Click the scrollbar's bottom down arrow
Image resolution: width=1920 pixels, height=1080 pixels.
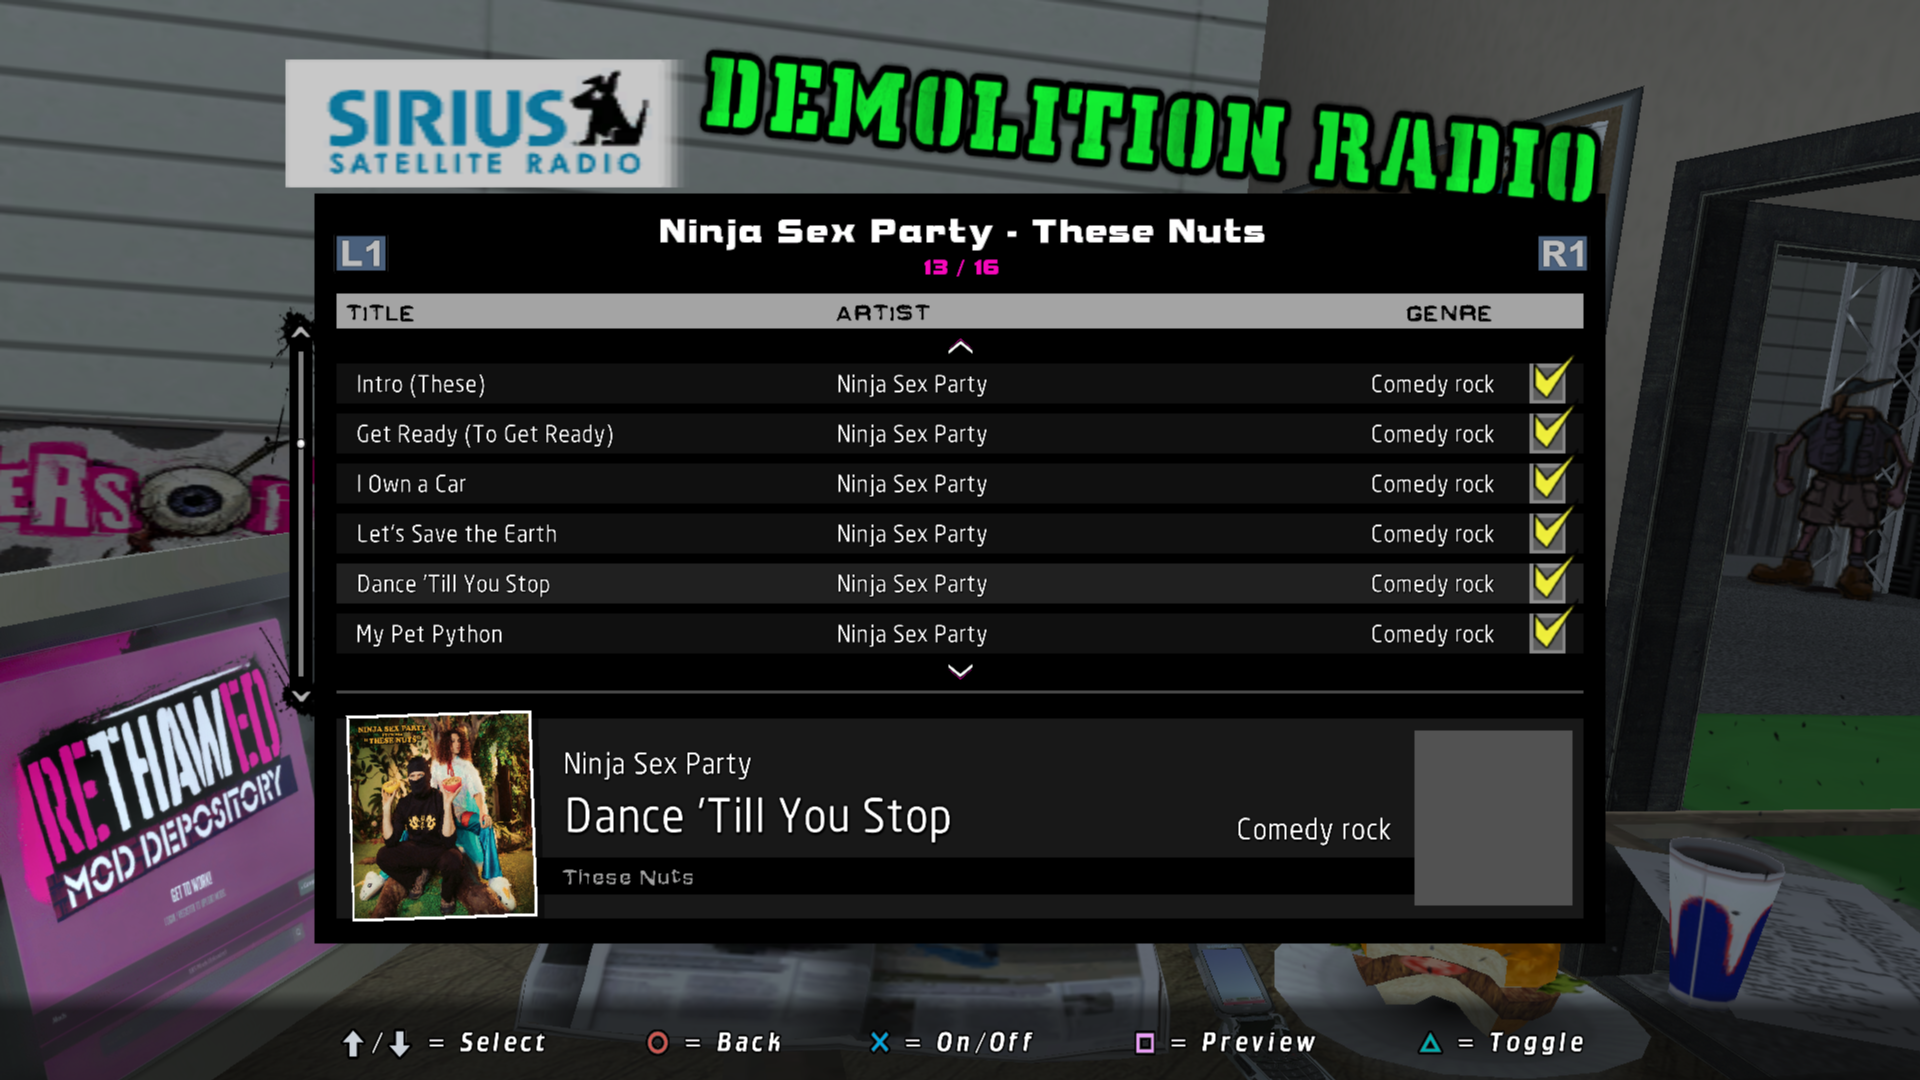[x=300, y=696]
